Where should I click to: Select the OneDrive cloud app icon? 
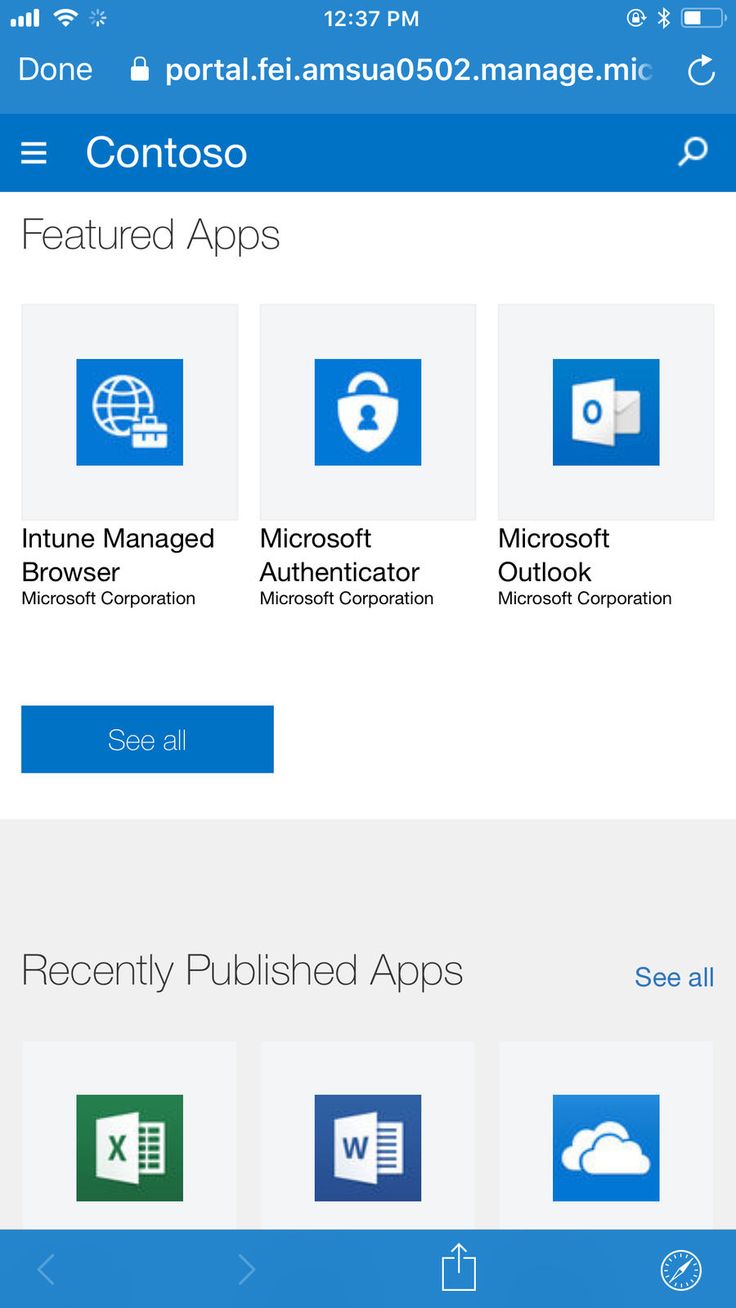coord(606,1148)
